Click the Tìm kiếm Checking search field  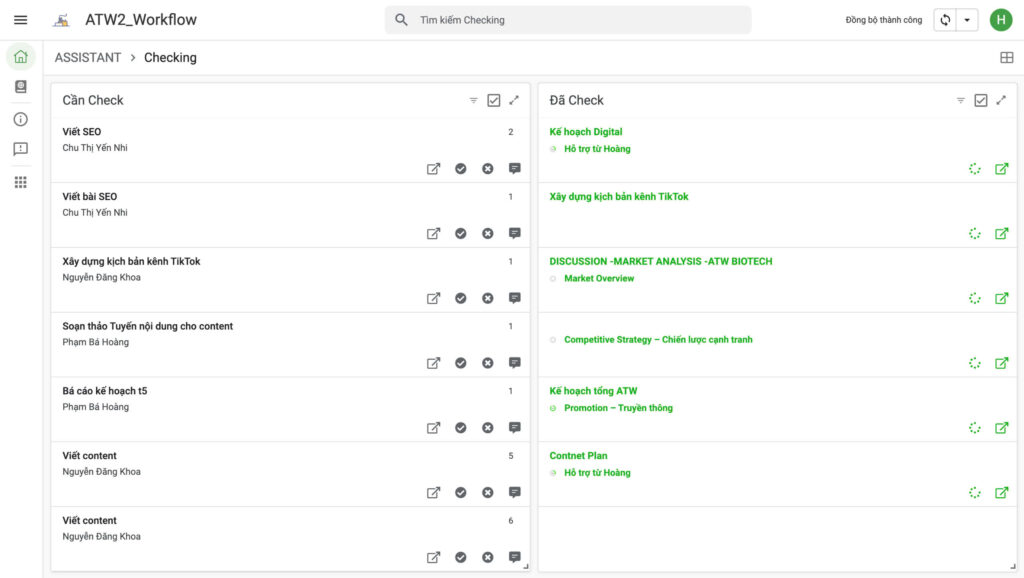pos(568,20)
